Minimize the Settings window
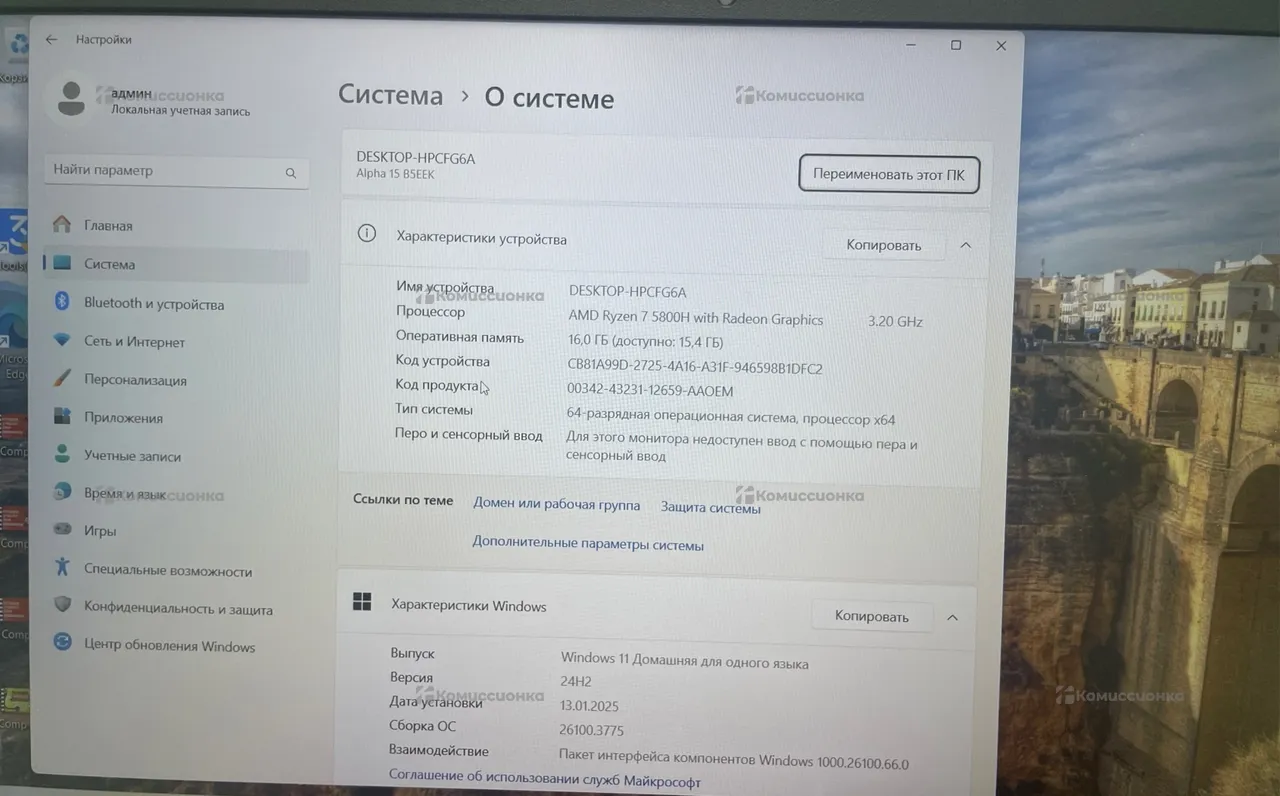The image size is (1280, 796). [x=910, y=45]
